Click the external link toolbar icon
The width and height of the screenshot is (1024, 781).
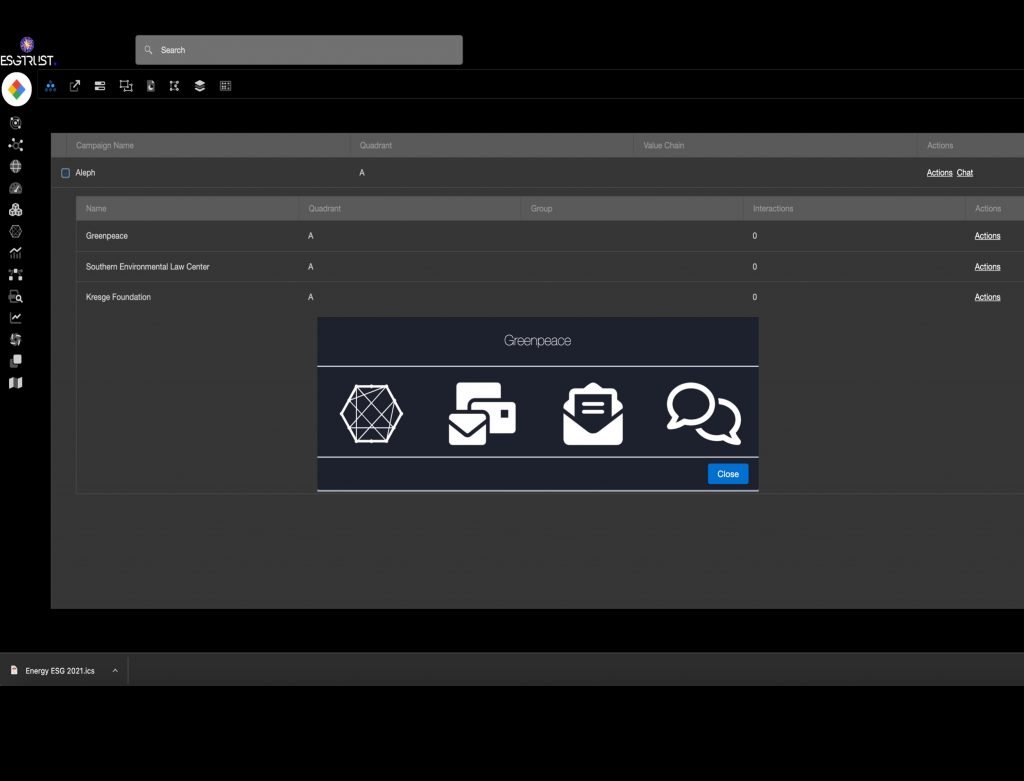point(75,86)
